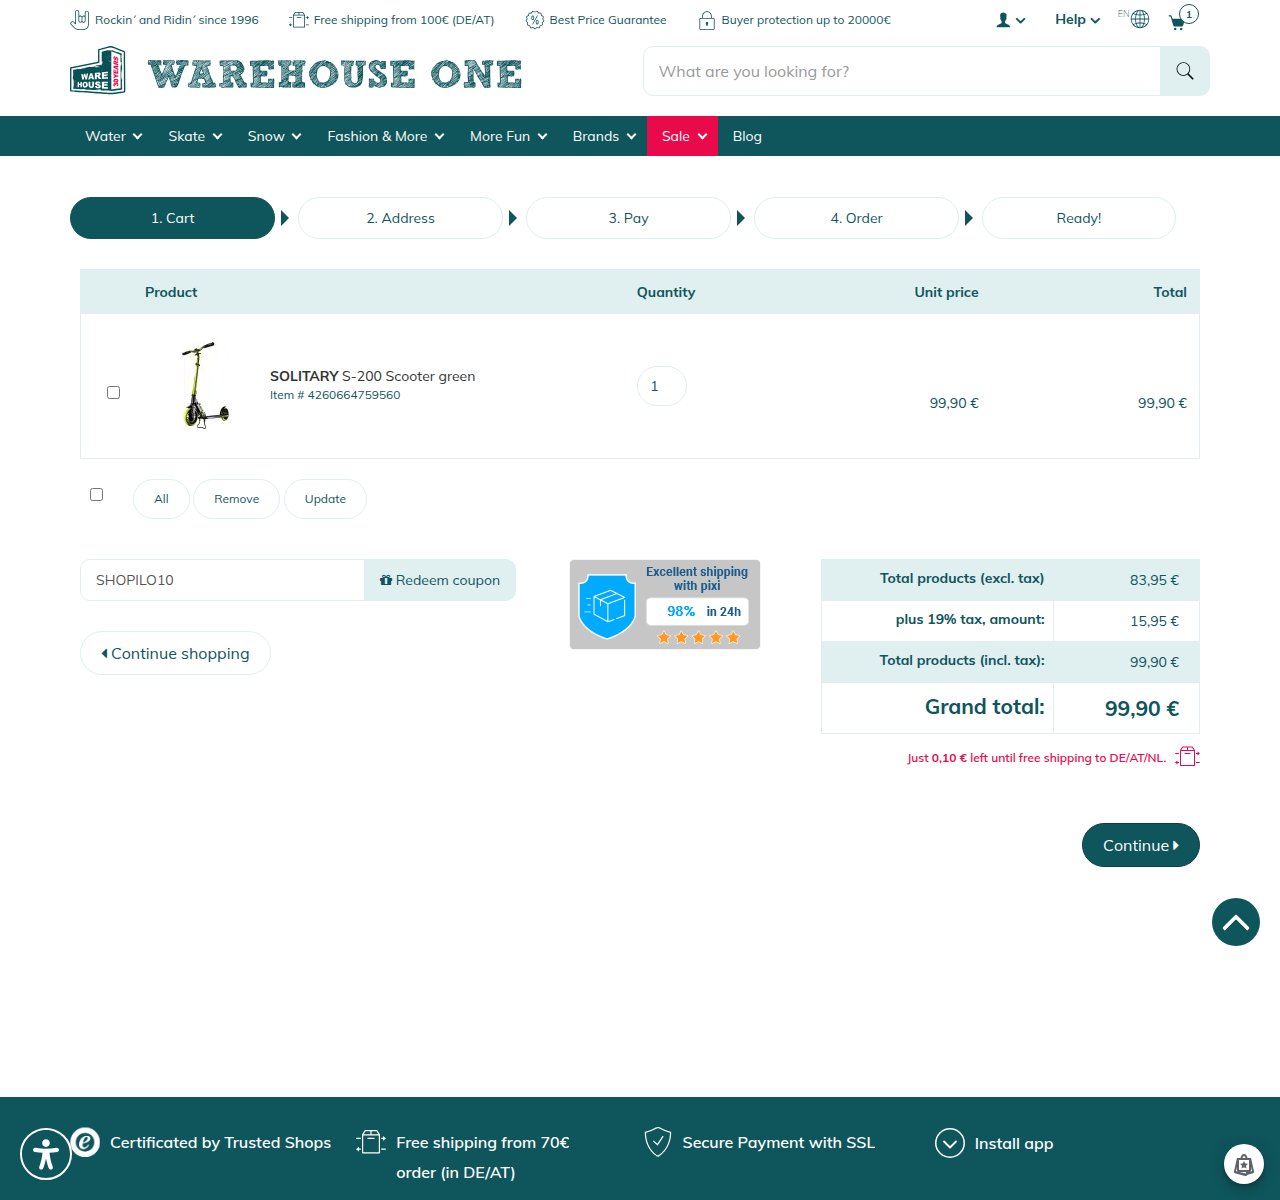Open the Blog page

coord(747,136)
